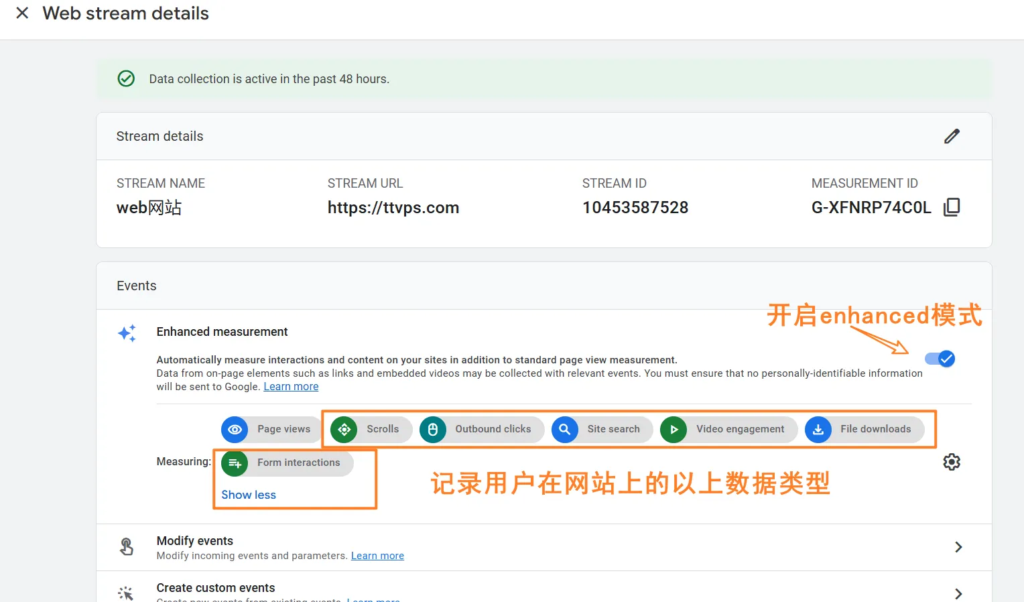The image size is (1024, 602).
Task: Open the Modify events row title
Action: coord(195,541)
